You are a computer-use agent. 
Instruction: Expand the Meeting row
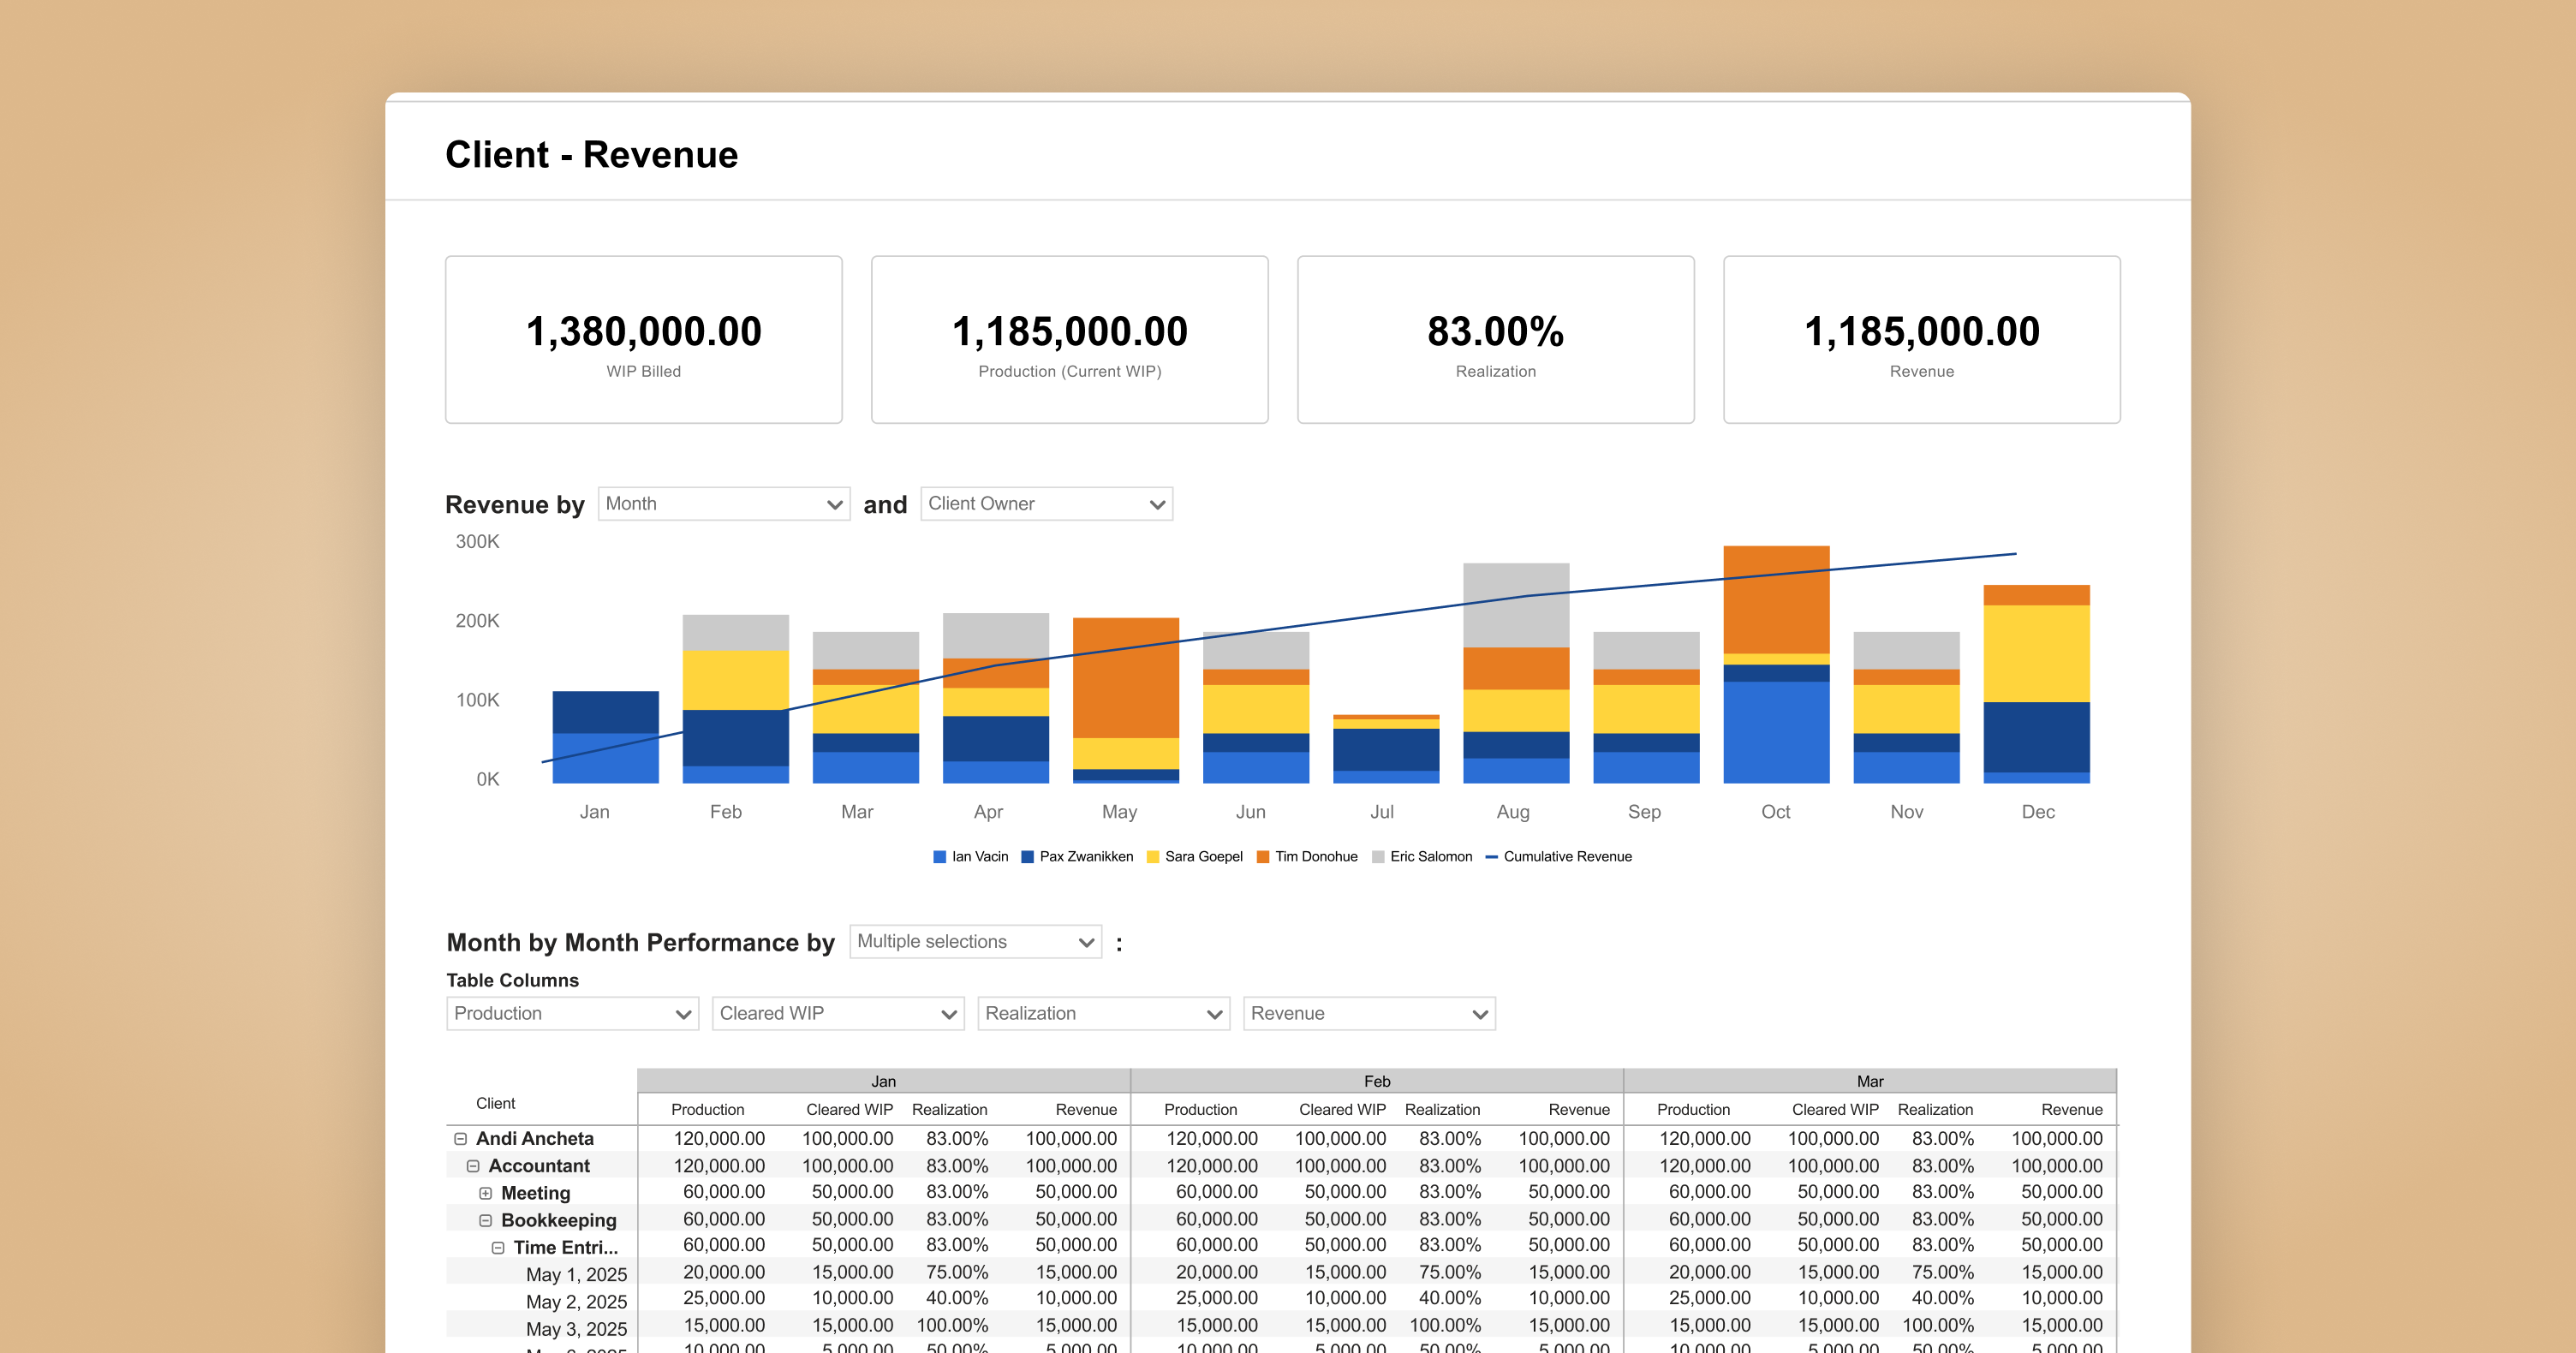coord(485,1193)
